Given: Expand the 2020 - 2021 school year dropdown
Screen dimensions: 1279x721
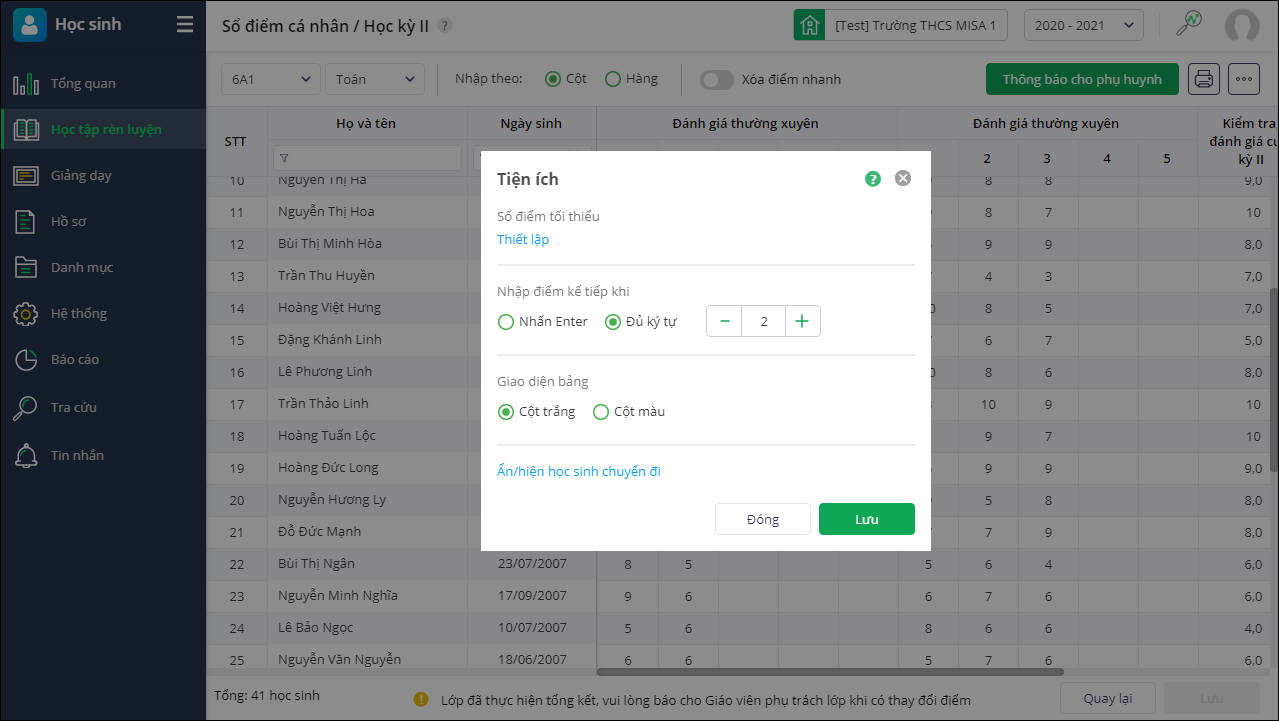Looking at the screenshot, I should [1083, 25].
